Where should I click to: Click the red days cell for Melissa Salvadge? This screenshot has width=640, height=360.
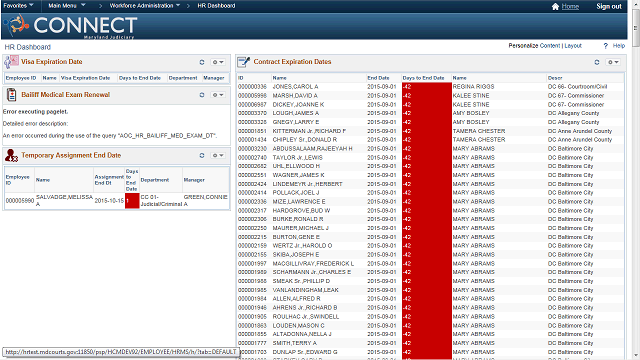(x=132, y=201)
